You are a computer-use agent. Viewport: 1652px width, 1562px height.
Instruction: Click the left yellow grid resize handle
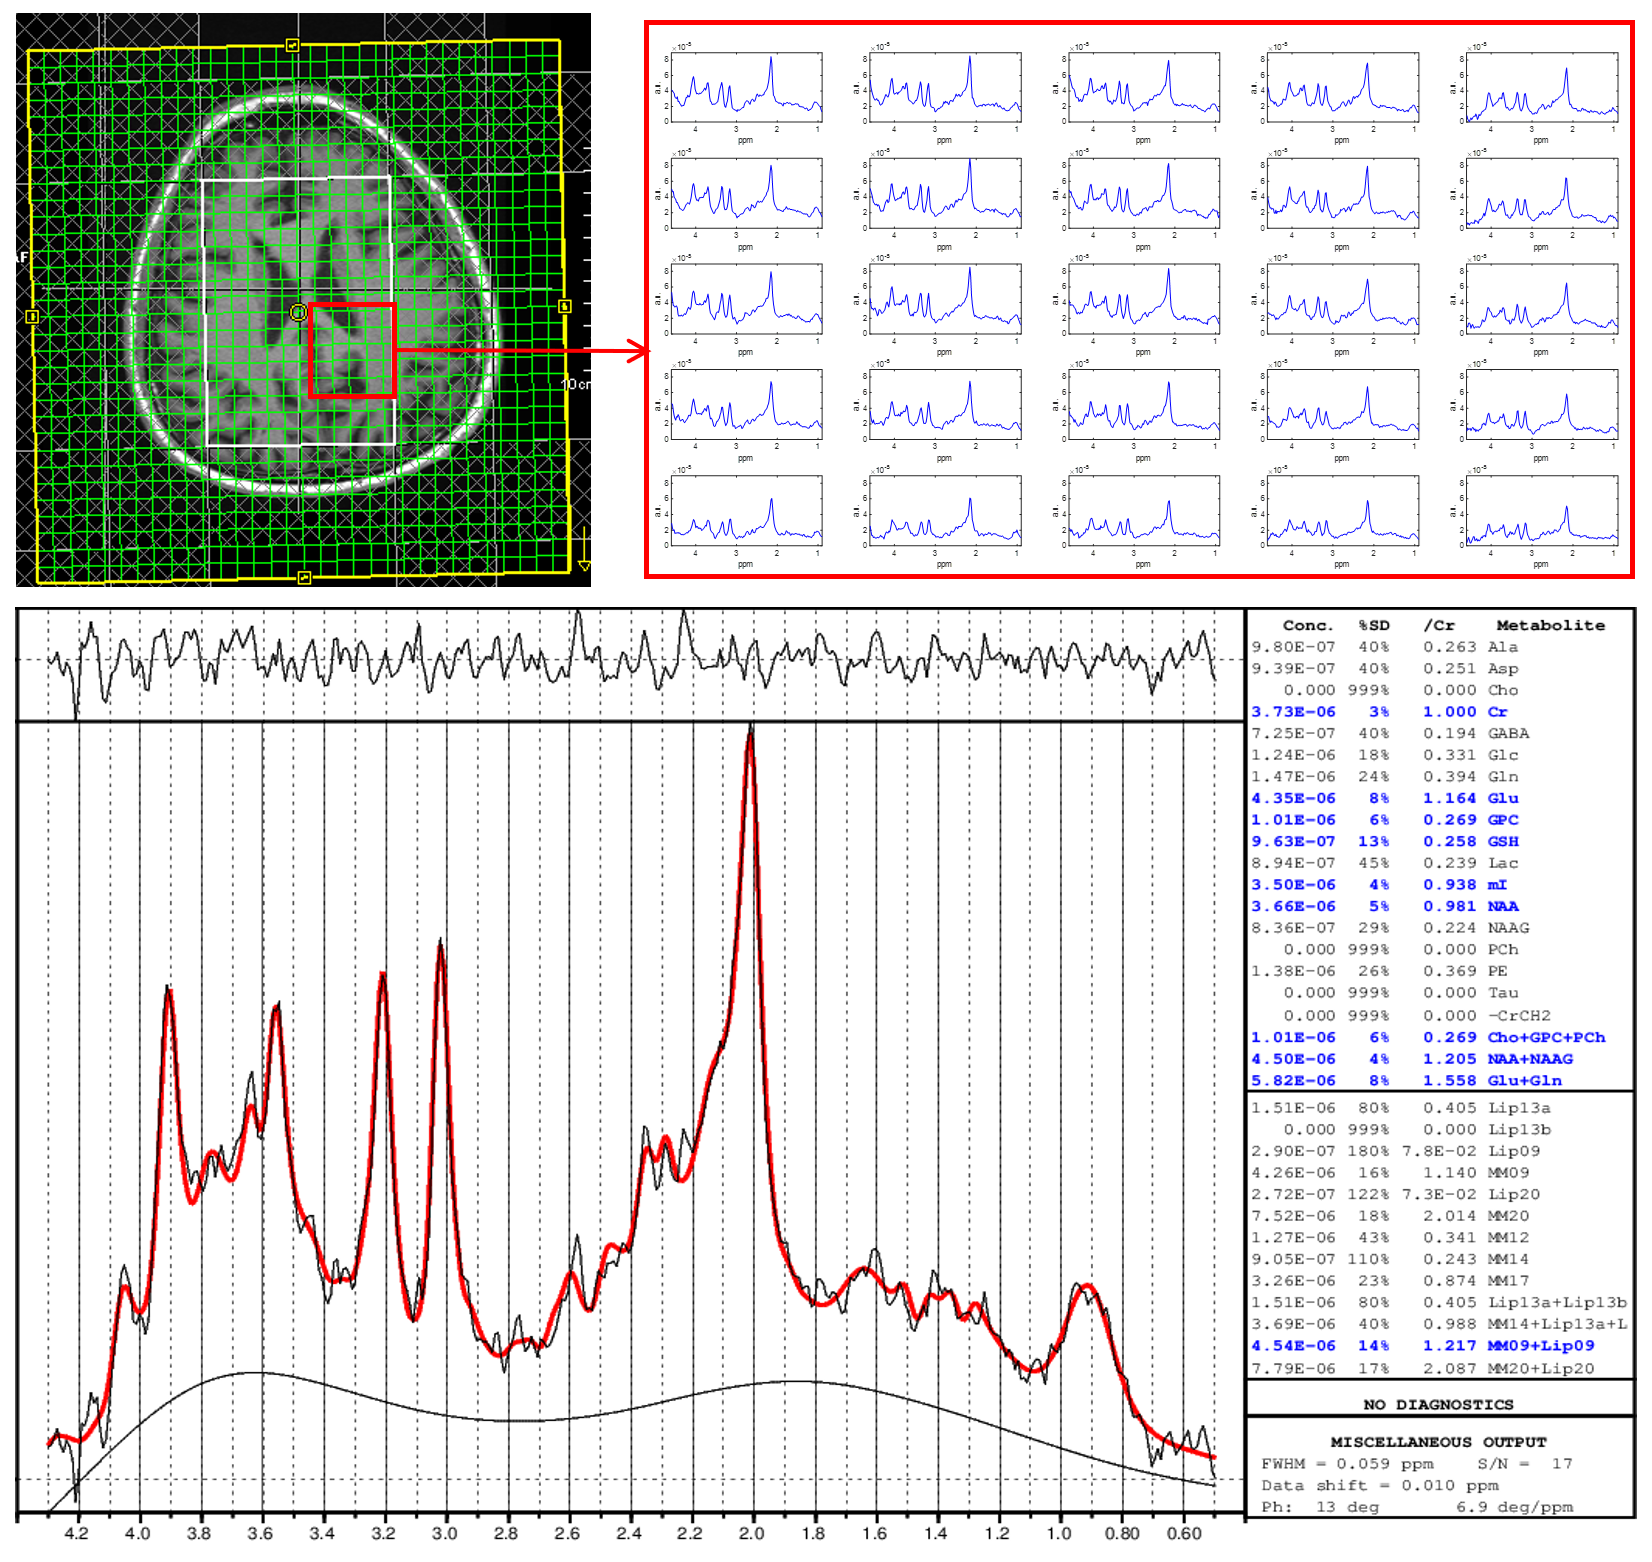pyautogui.click(x=32, y=317)
